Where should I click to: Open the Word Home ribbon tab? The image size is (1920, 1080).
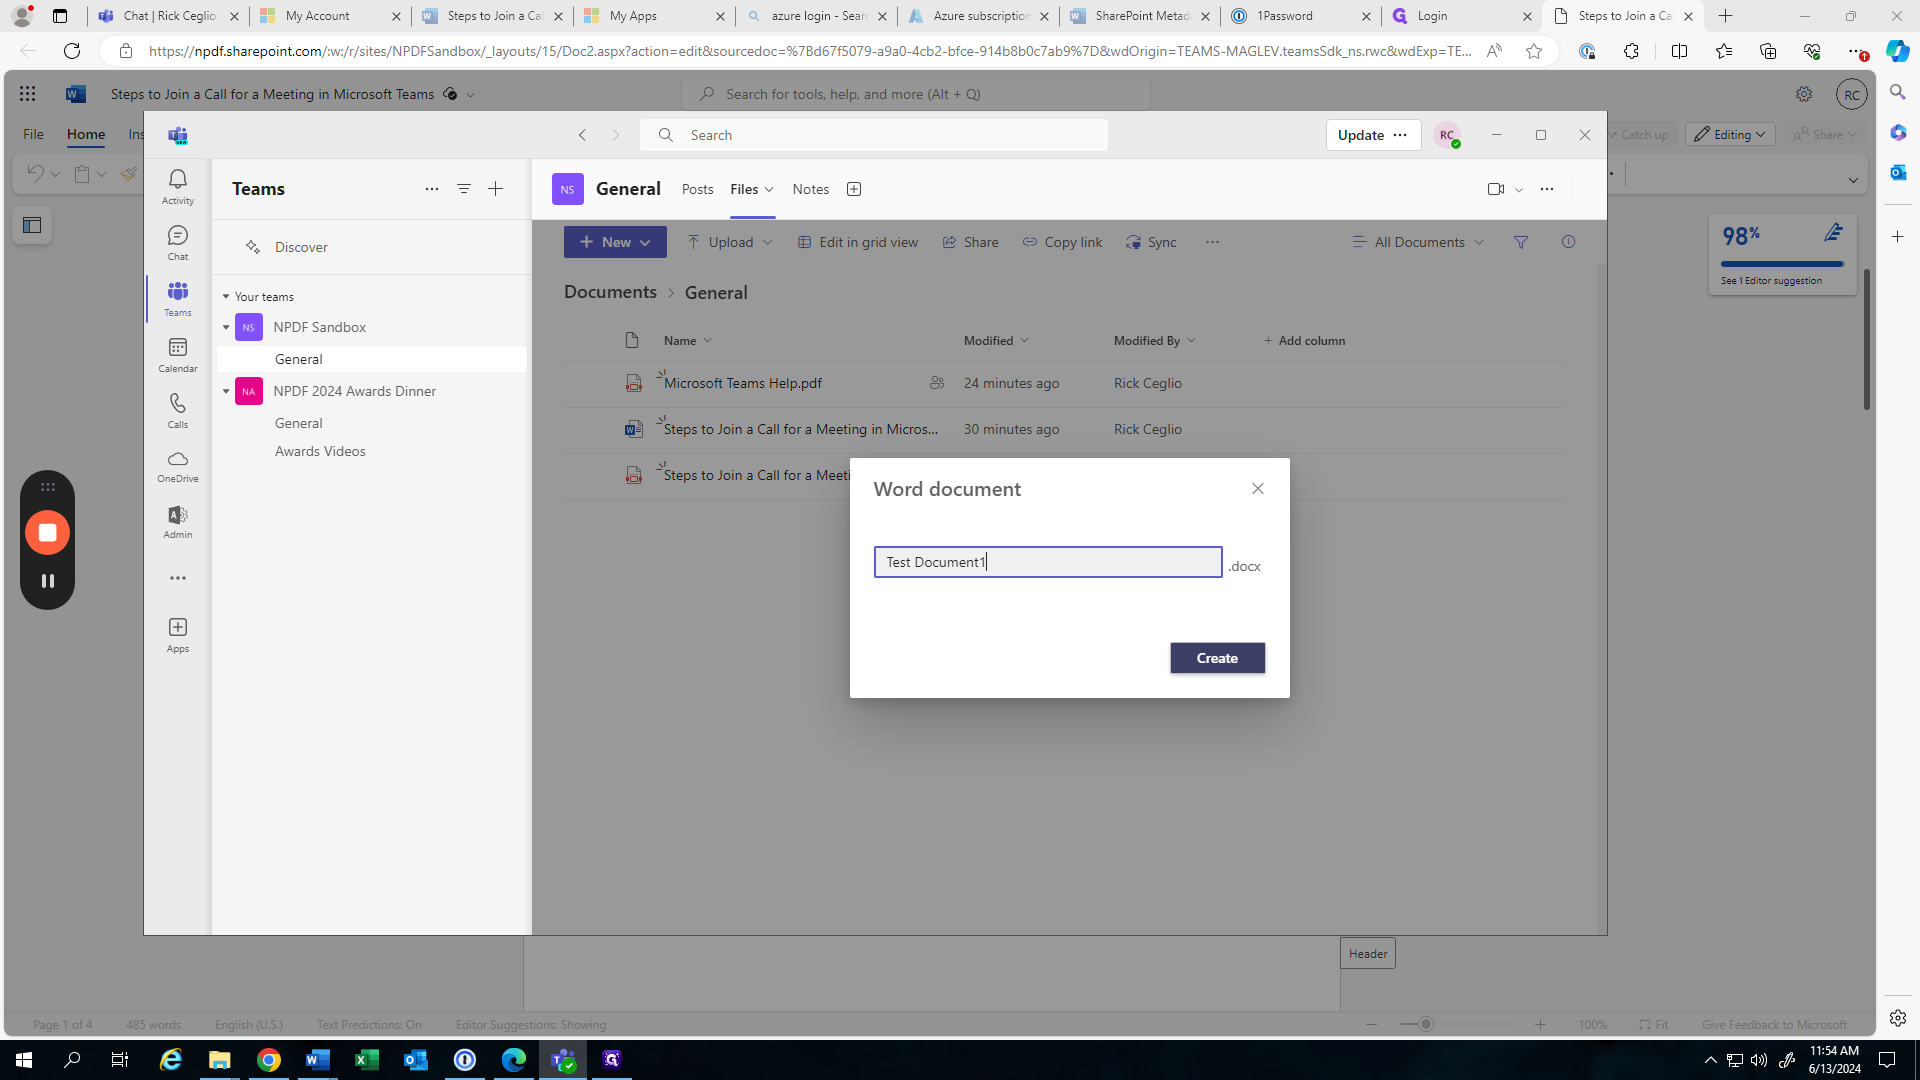pyautogui.click(x=86, y=134)
